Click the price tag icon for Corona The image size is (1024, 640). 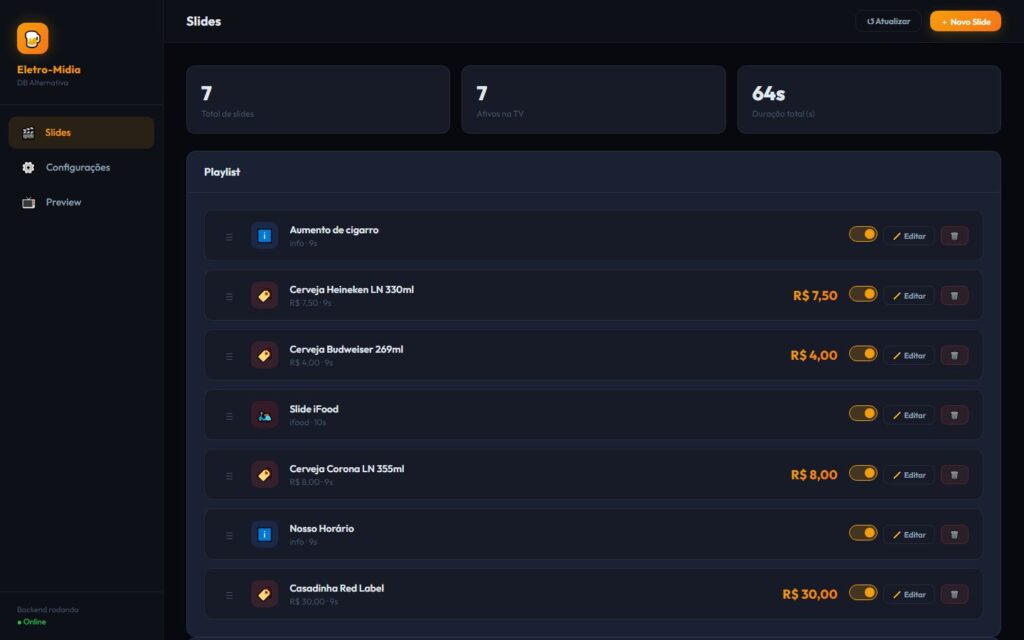tap(264, 475)
